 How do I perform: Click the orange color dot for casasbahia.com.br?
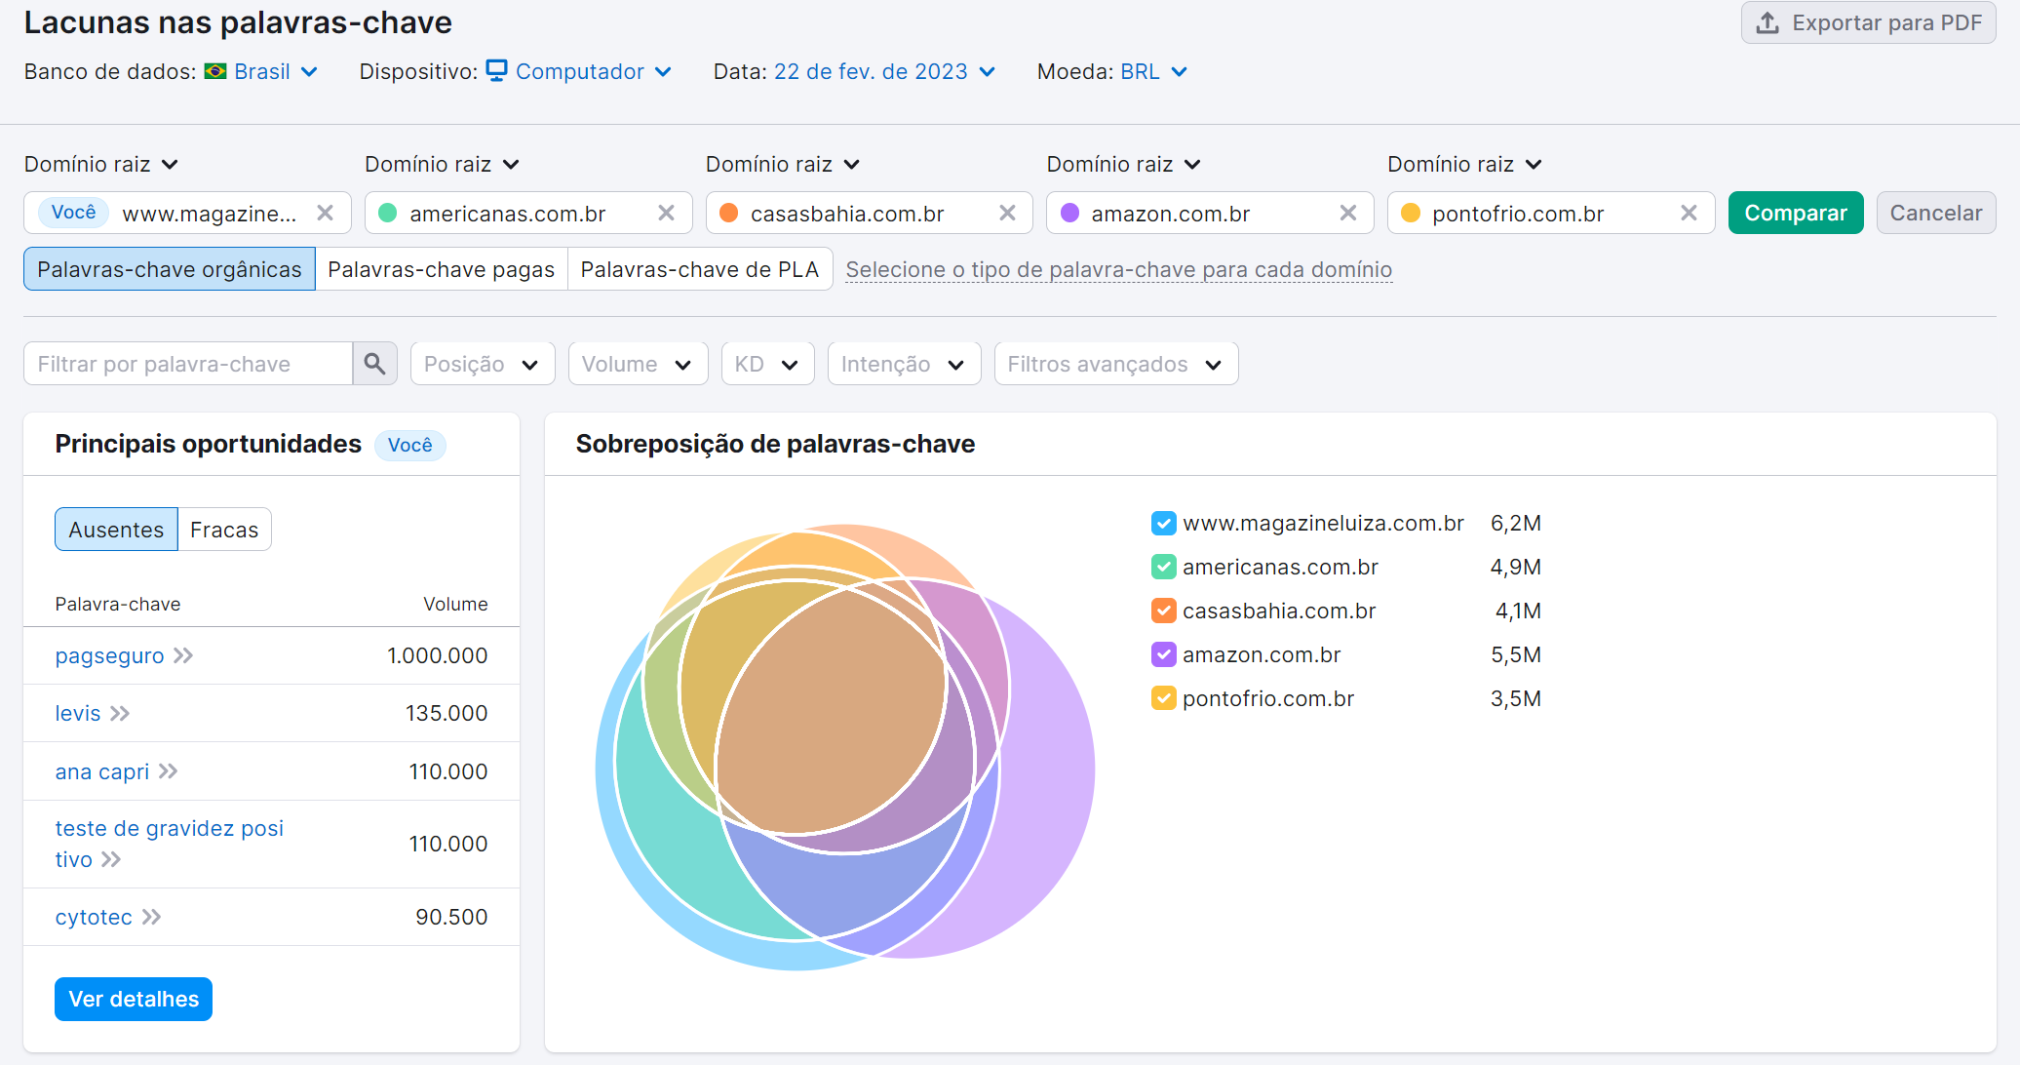click(729, 213)
